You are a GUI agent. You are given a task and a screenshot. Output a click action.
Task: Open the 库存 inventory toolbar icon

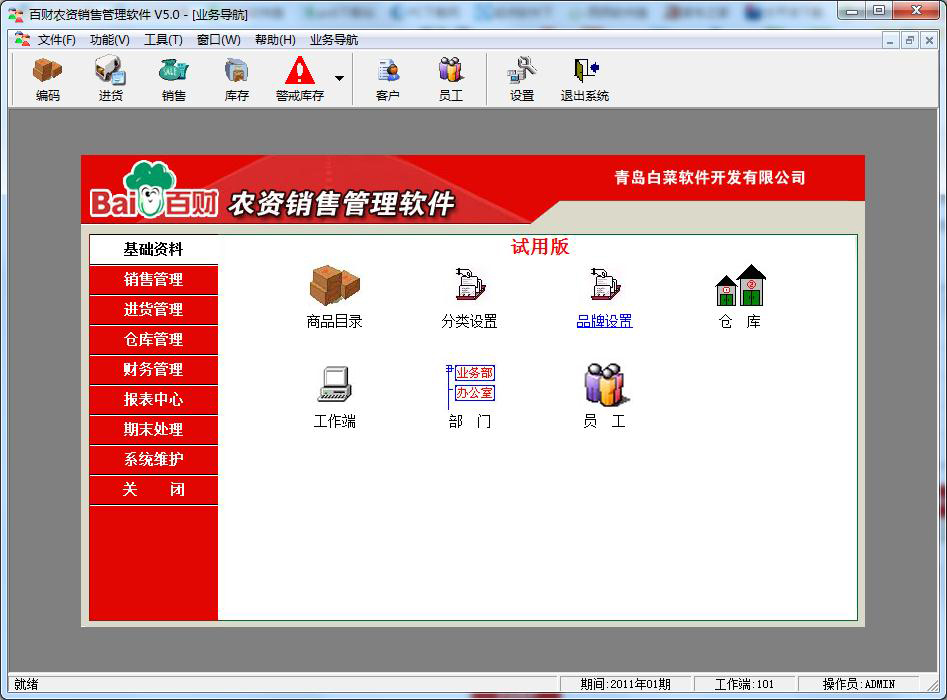click(237, 79)
